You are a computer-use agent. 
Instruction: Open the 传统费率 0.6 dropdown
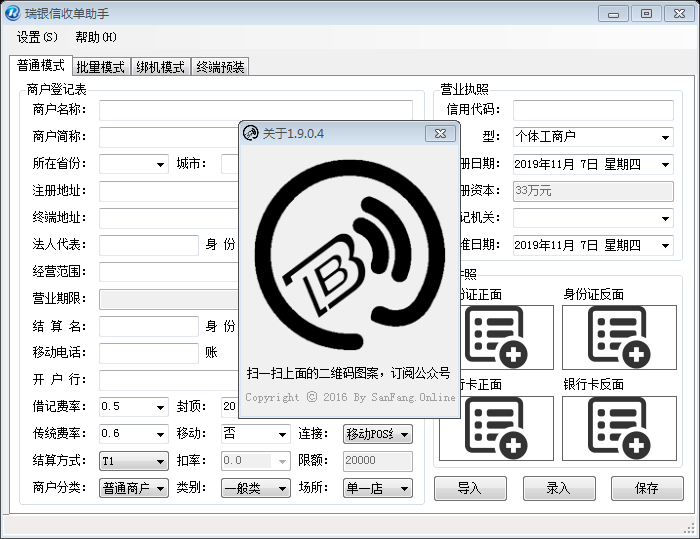tap(133, 434)
